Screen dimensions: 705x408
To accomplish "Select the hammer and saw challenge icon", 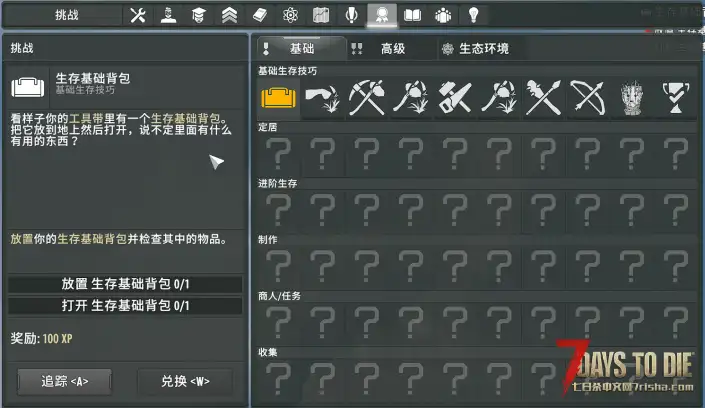I will click(455, 98).
